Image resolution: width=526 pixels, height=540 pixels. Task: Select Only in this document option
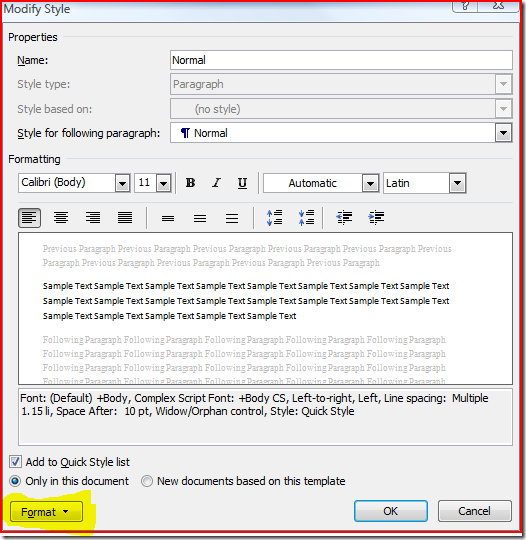tap(15, 481)
